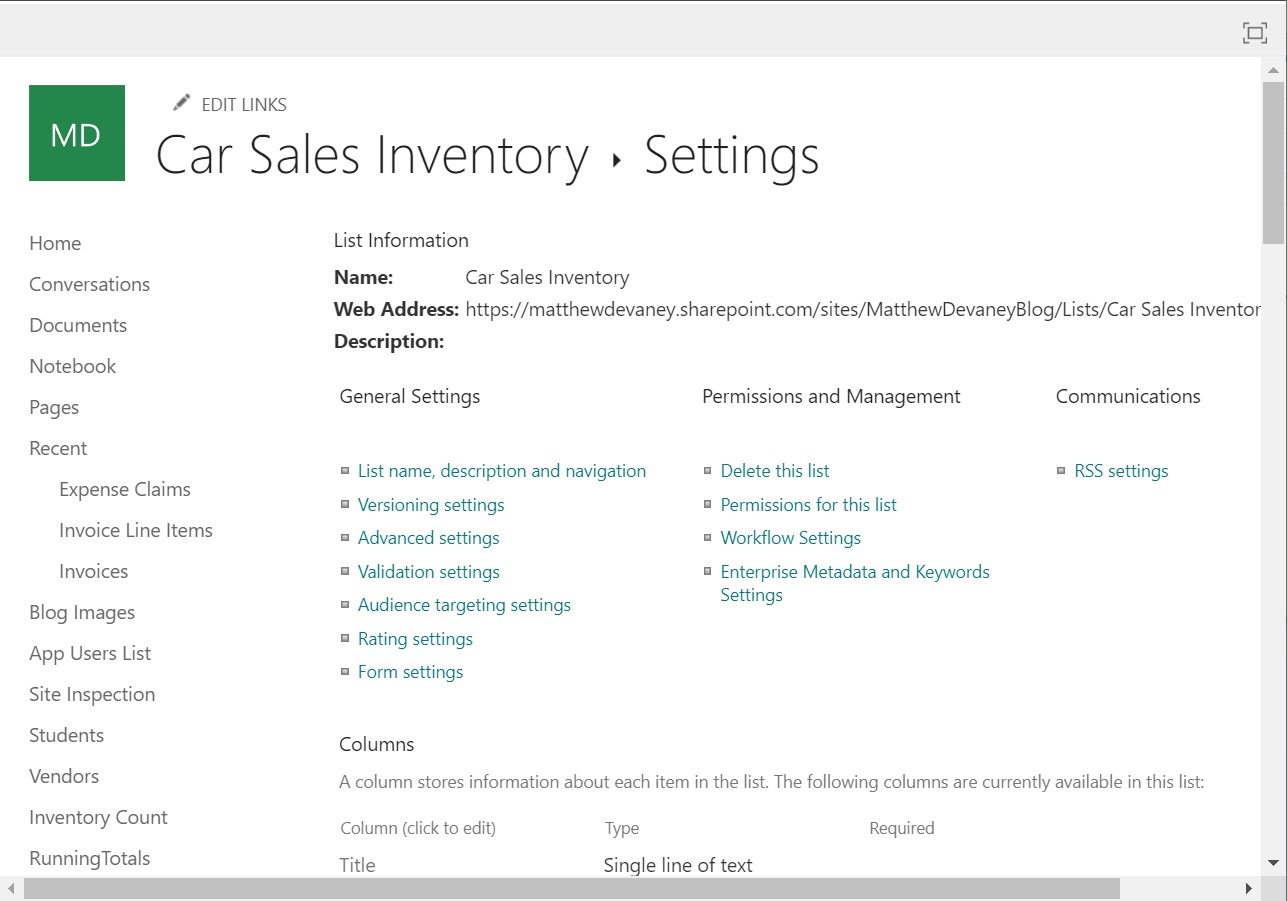This screenshot has height=901, width=1287.
Task: Click the Edit Links pencil icon
Action: 181,101
